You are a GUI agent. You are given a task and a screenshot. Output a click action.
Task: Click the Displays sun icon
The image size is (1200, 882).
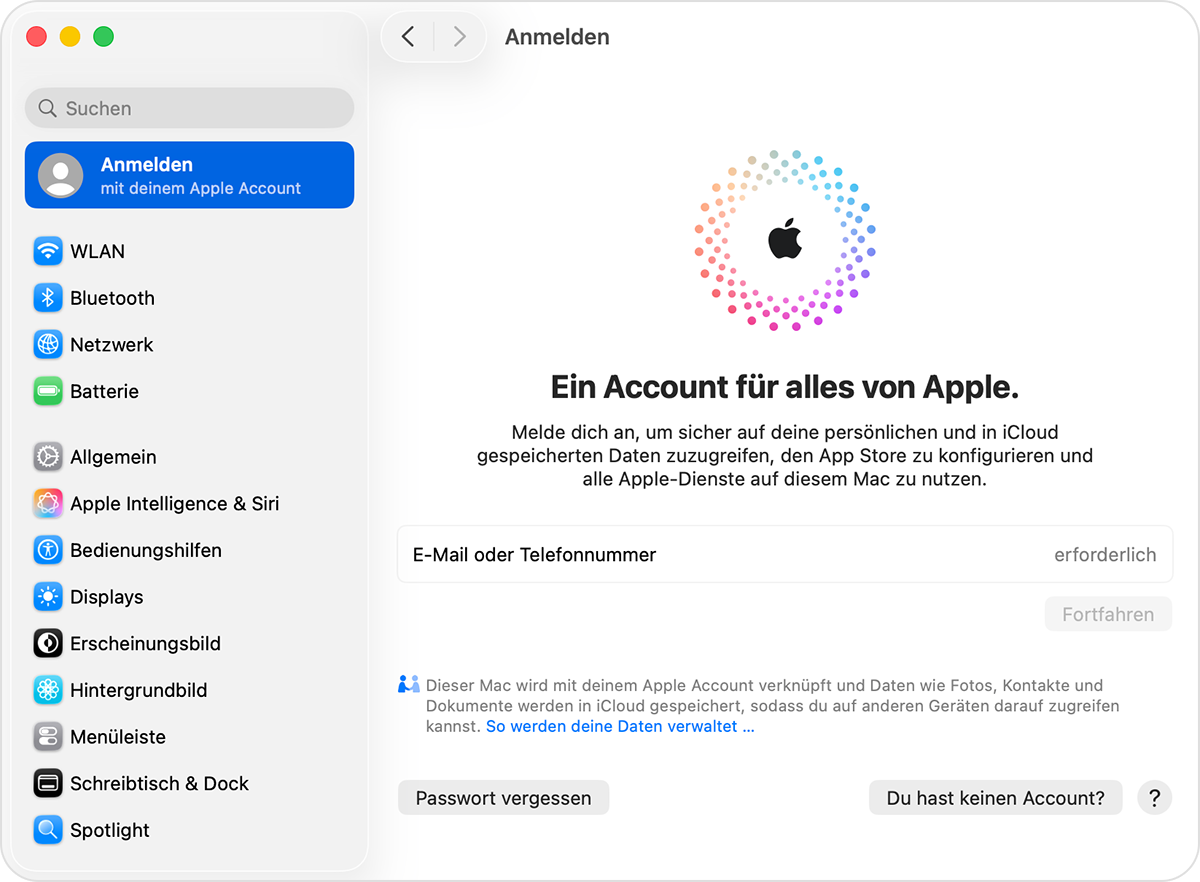coord(48,597)
